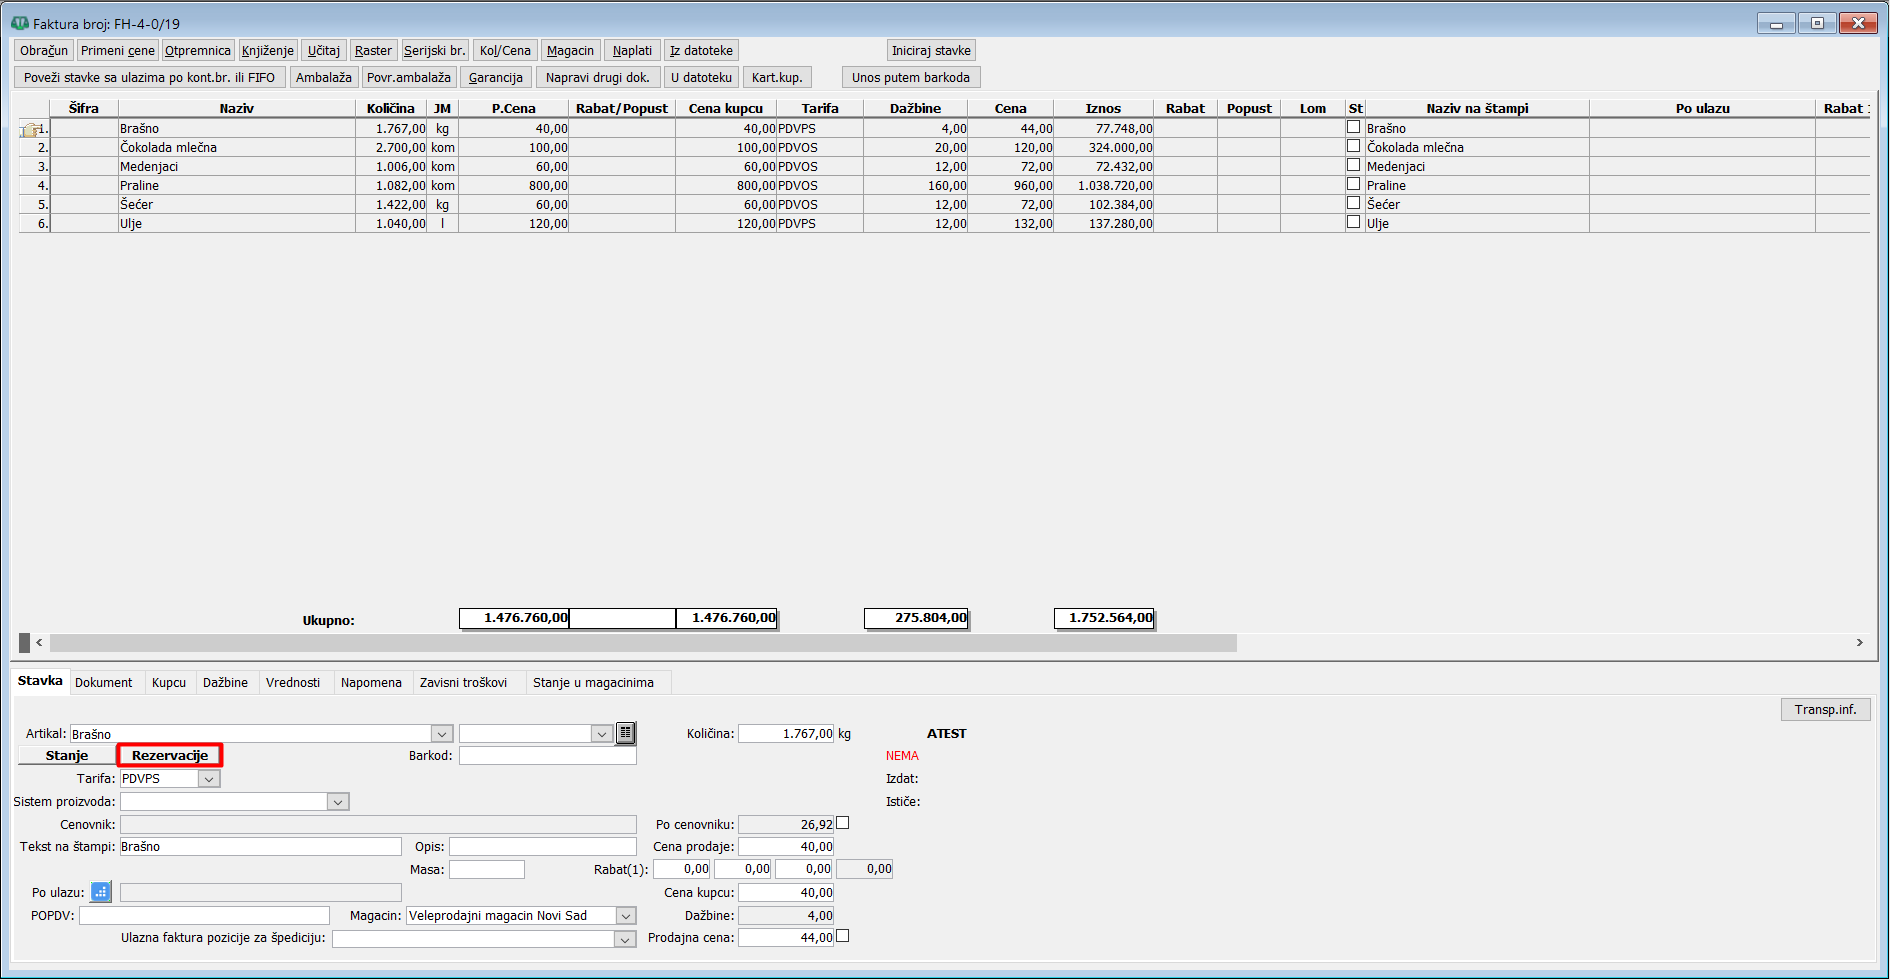Click the app icon in title bar
This screenshot has width=1890, height=980.
20,23
